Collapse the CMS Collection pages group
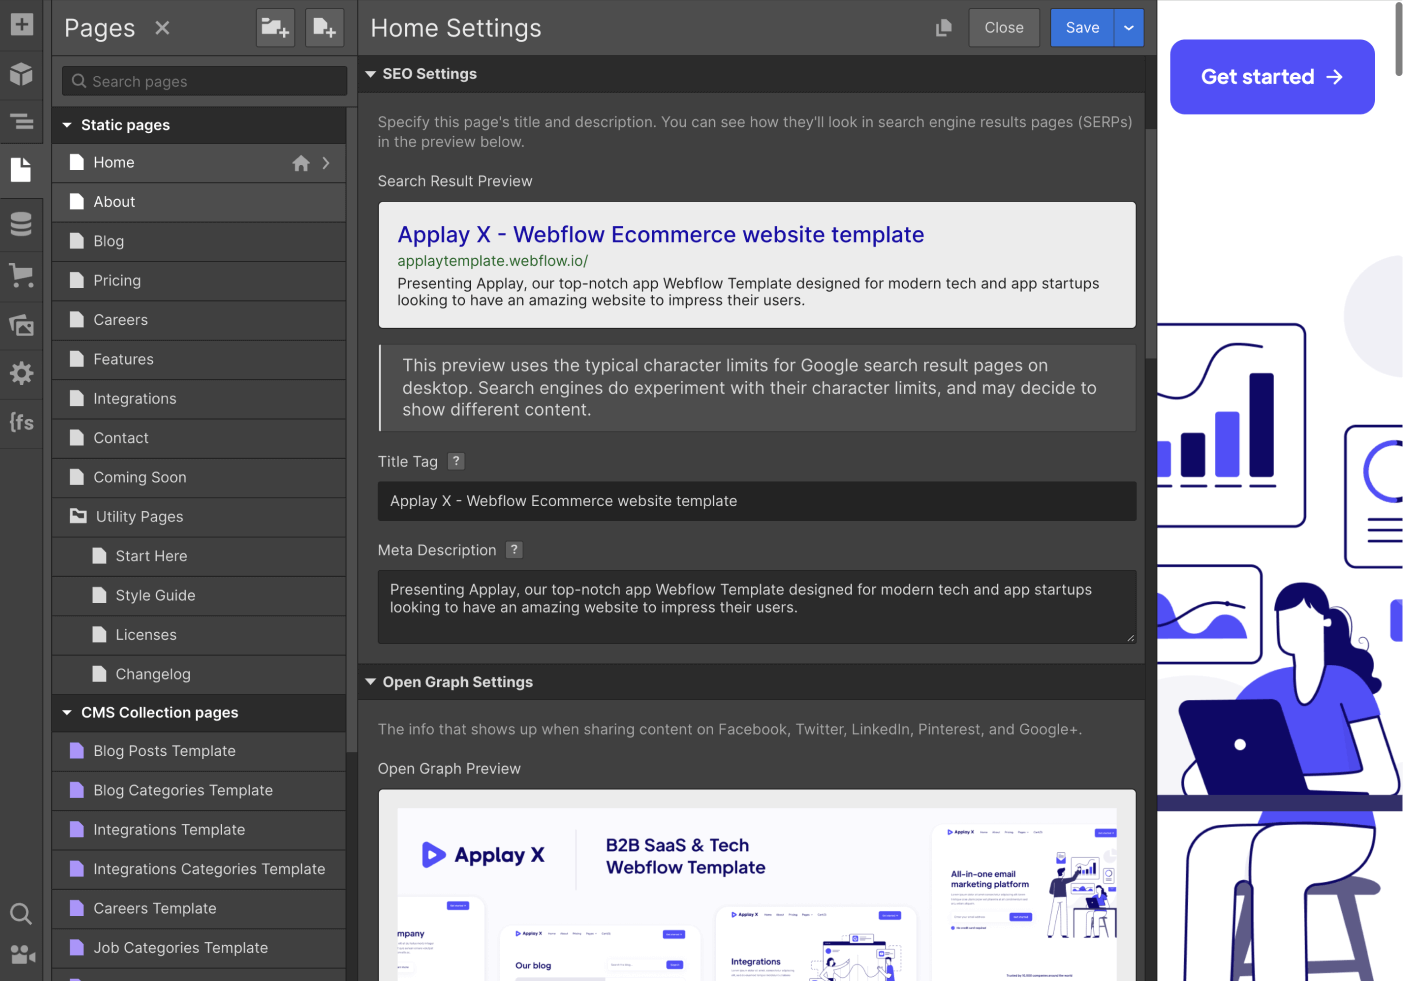1403x982 pixels. pos(67,713)
